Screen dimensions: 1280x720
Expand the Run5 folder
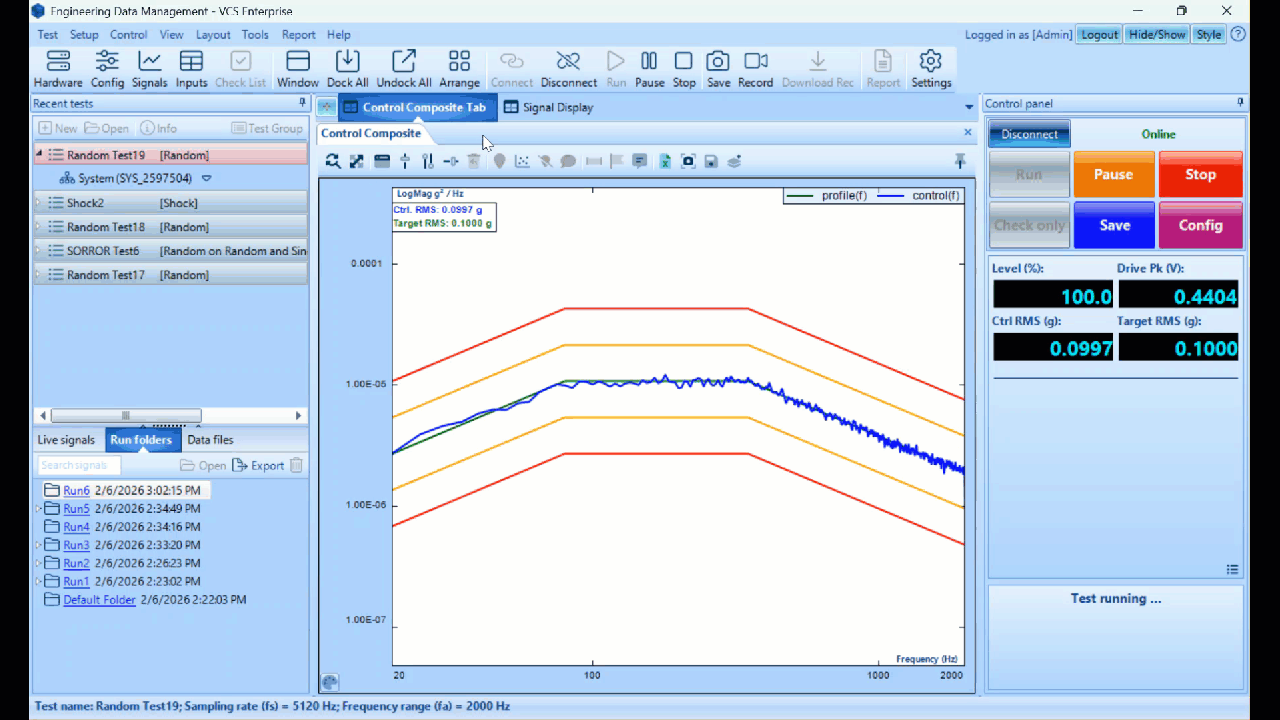[39, 509]
